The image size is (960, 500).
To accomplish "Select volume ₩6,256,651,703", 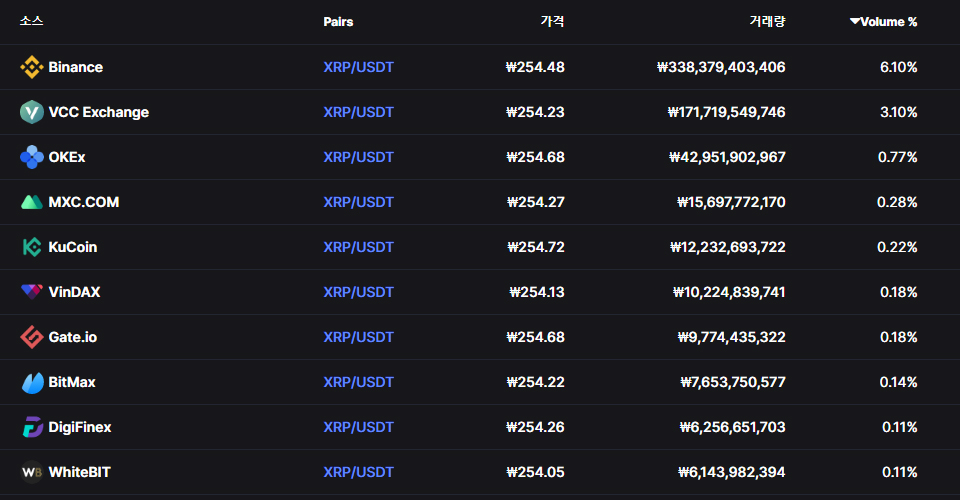I will point(733,427).
